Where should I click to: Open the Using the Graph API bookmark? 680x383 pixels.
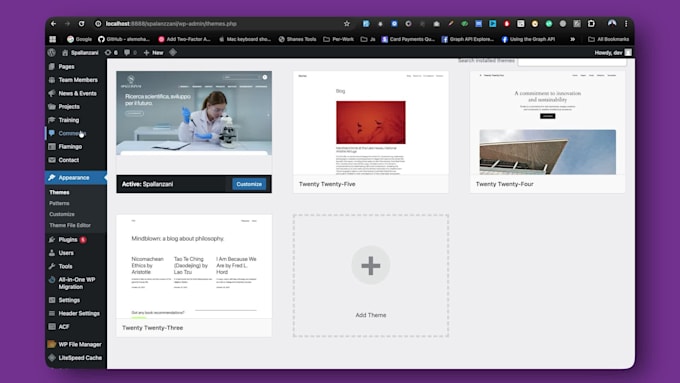[x=528, y=39]
